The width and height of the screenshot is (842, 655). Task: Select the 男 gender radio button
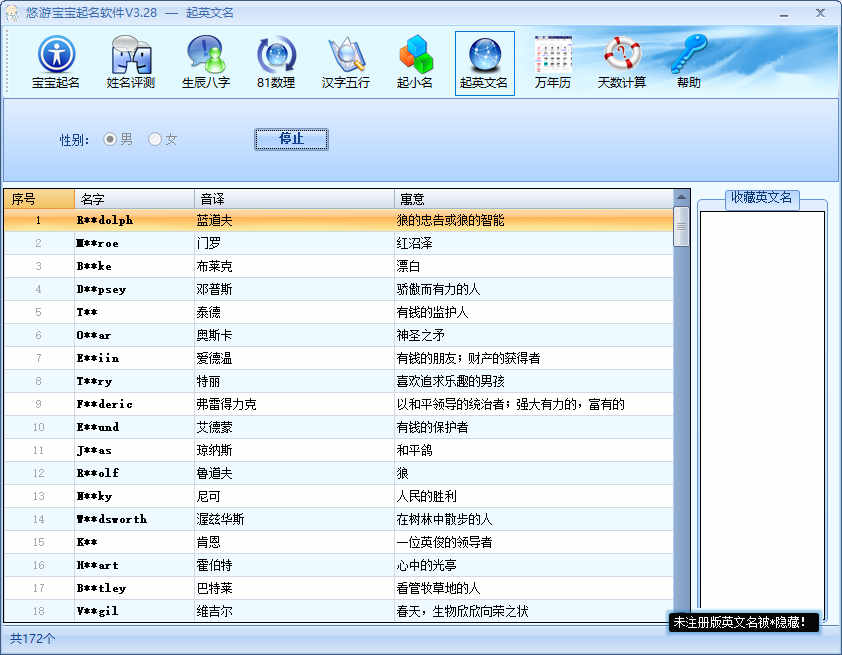[110, 139]
